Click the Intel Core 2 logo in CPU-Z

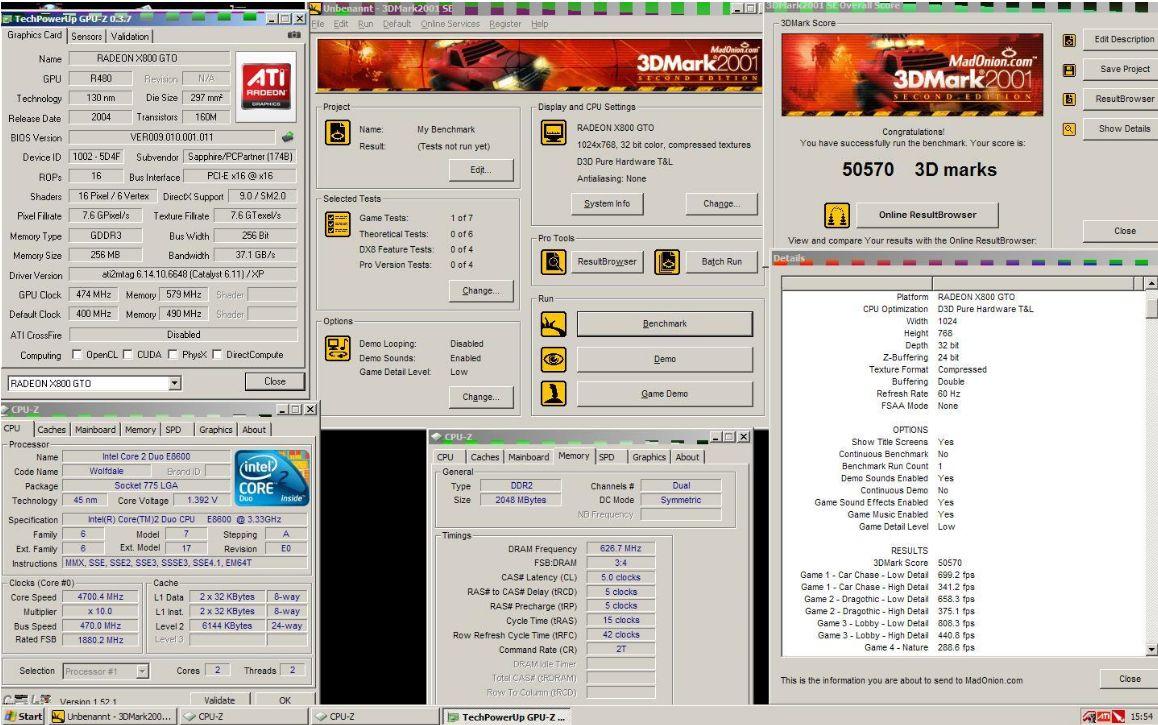[x=272, y=478]
